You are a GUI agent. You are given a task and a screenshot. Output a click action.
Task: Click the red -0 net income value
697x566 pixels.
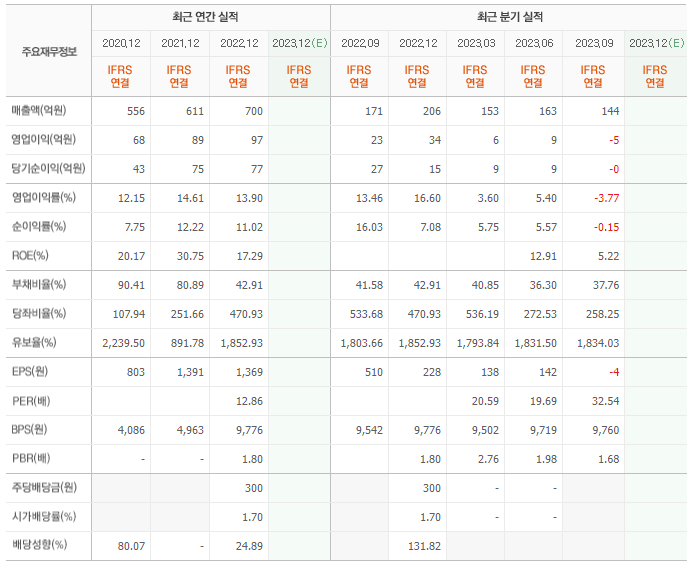614,169
